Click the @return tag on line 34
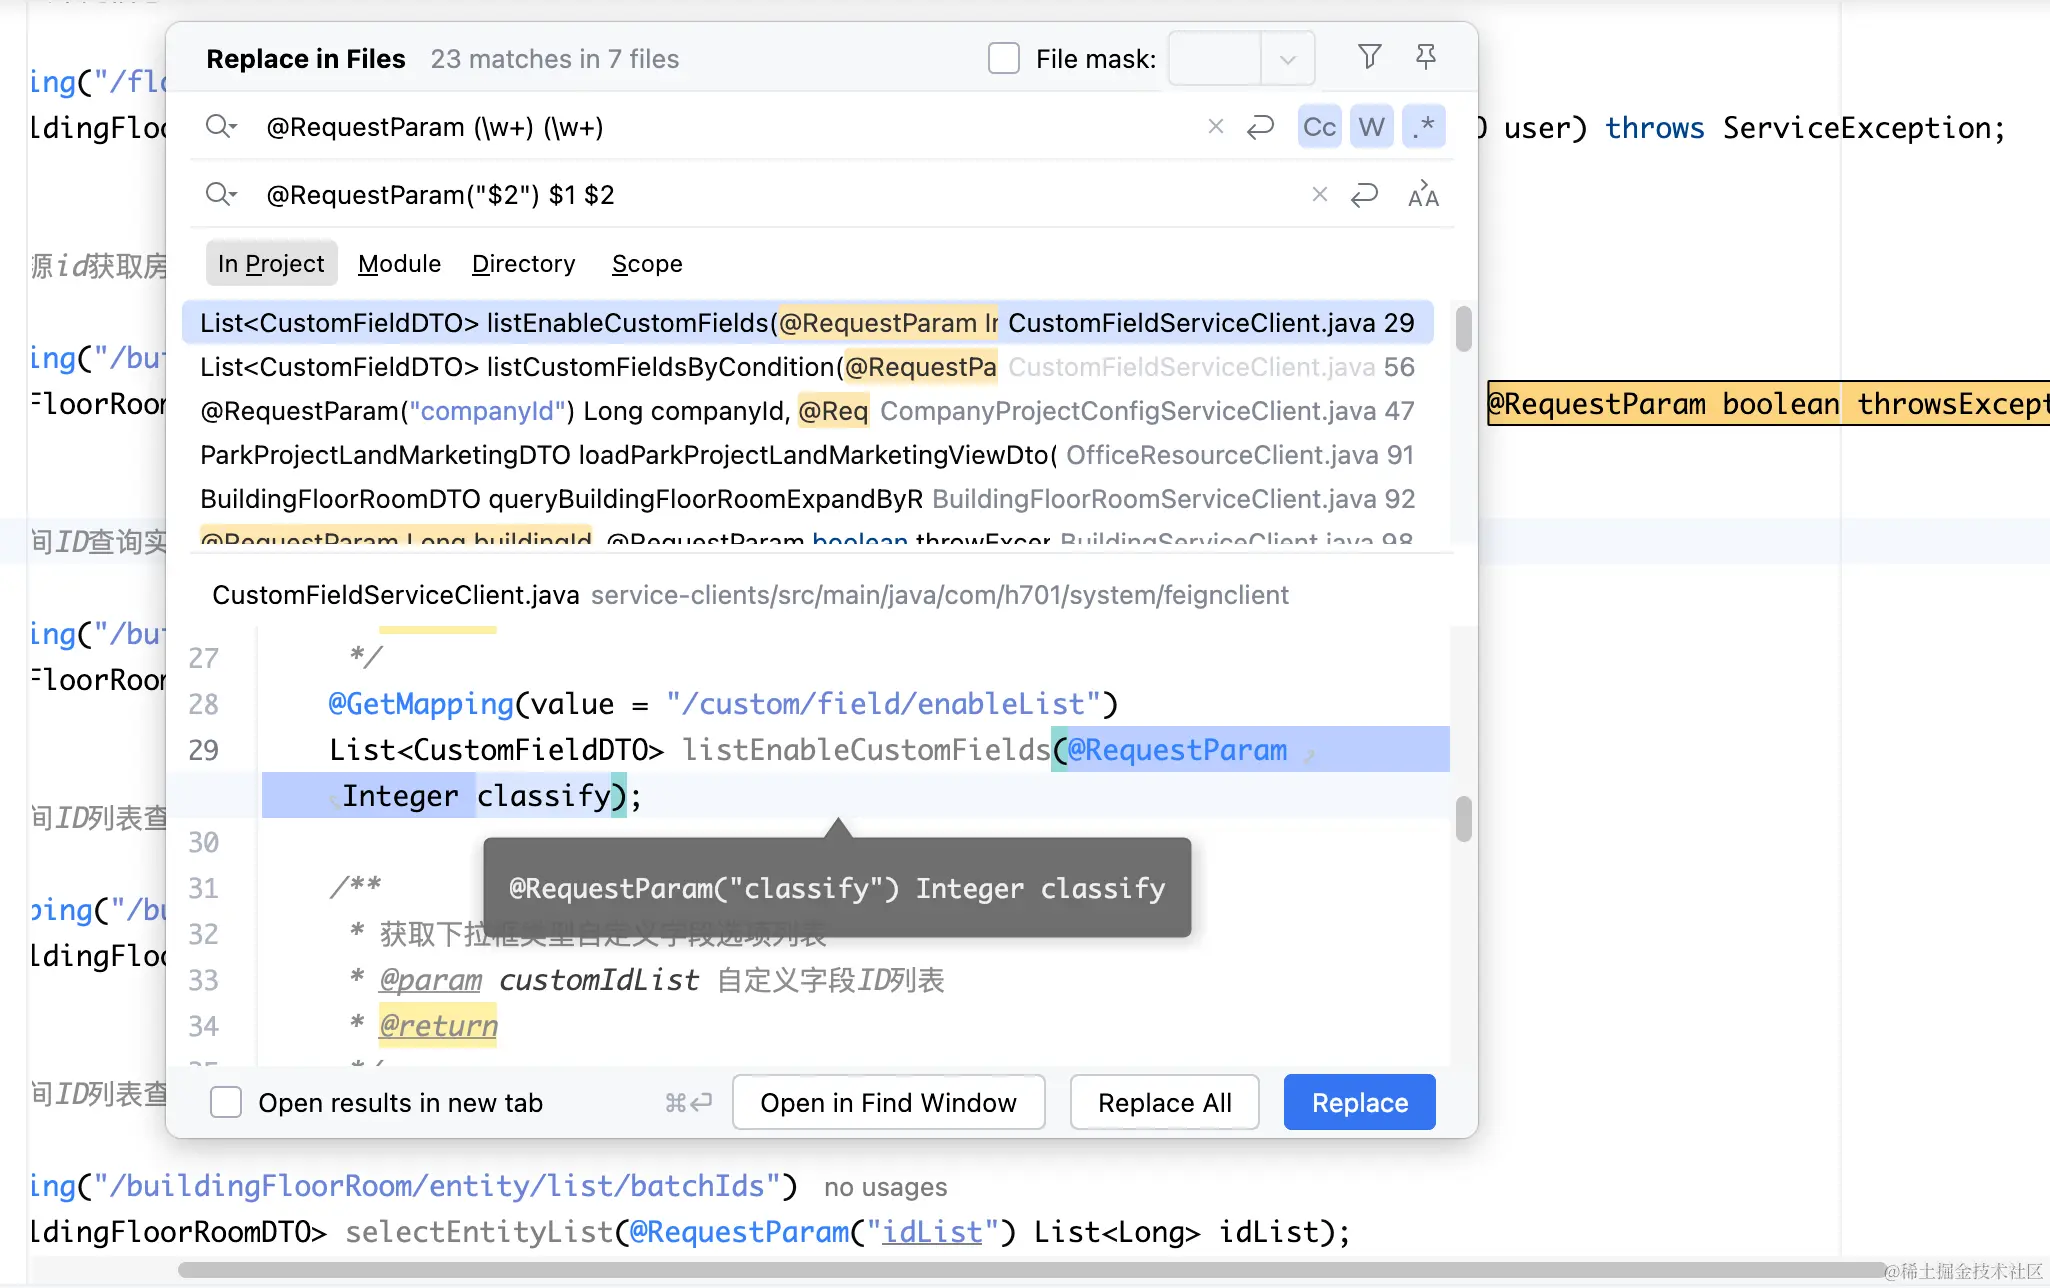The height and width of the screenshot is (1288, 2050). [438, 1025]
